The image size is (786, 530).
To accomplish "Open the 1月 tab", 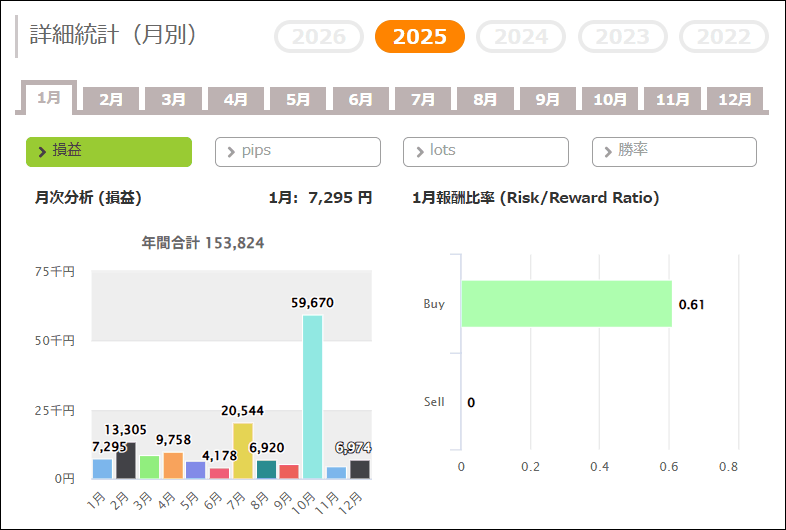I will tap(49, 98).
